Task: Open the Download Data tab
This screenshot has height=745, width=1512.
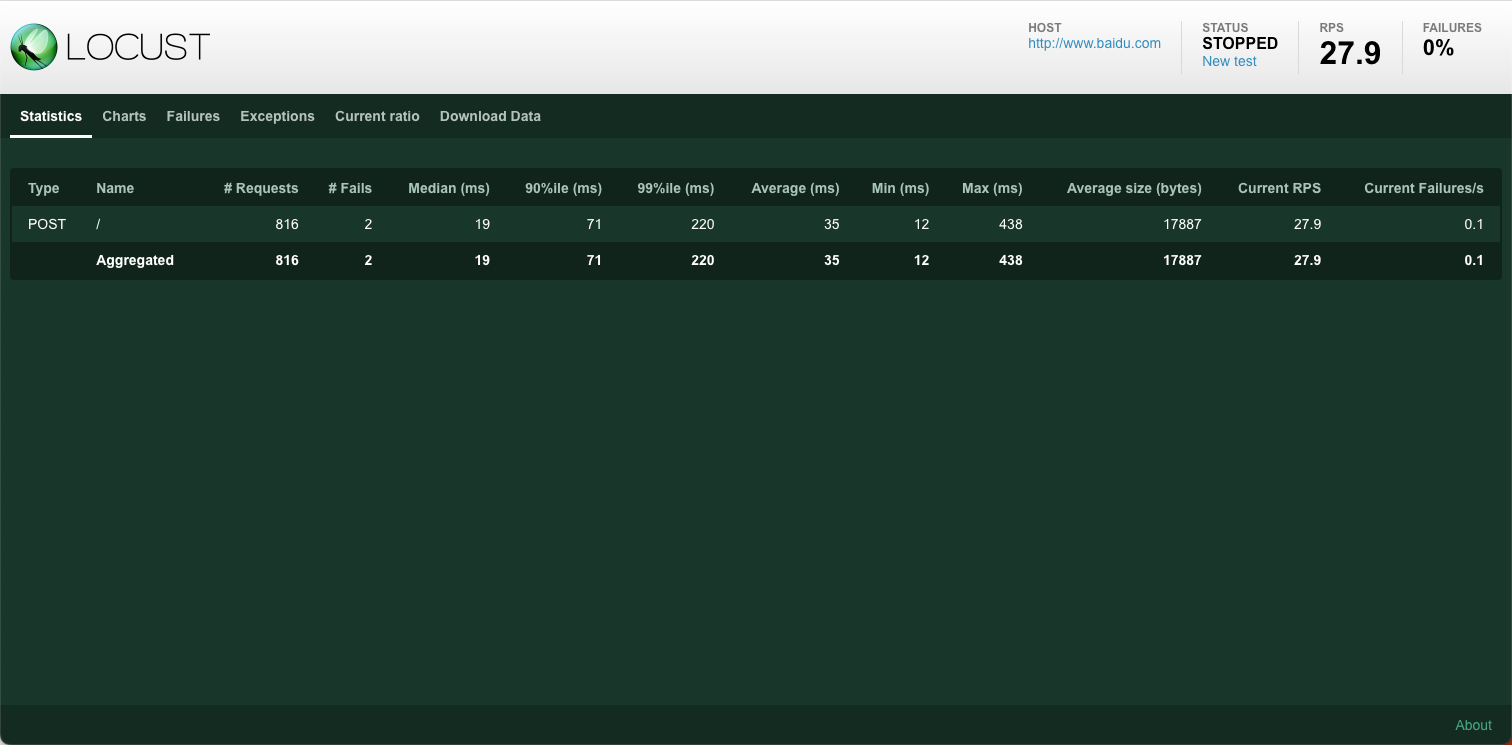Action: (490, 116)
